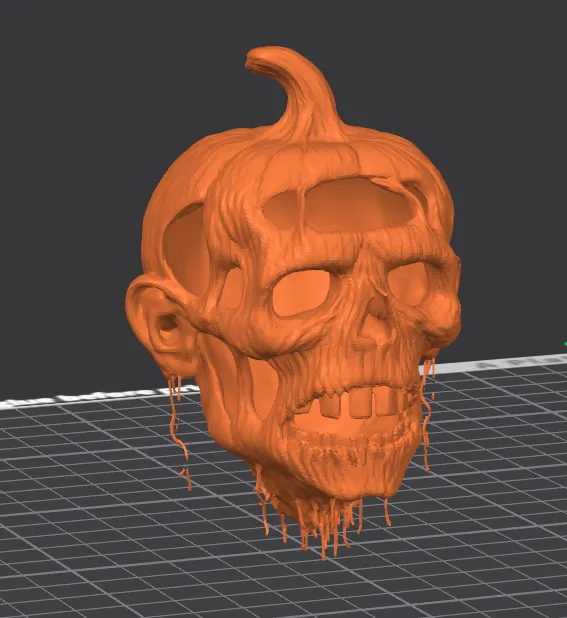
Task: Click the side opening above the ear
Action: [185, 242]
